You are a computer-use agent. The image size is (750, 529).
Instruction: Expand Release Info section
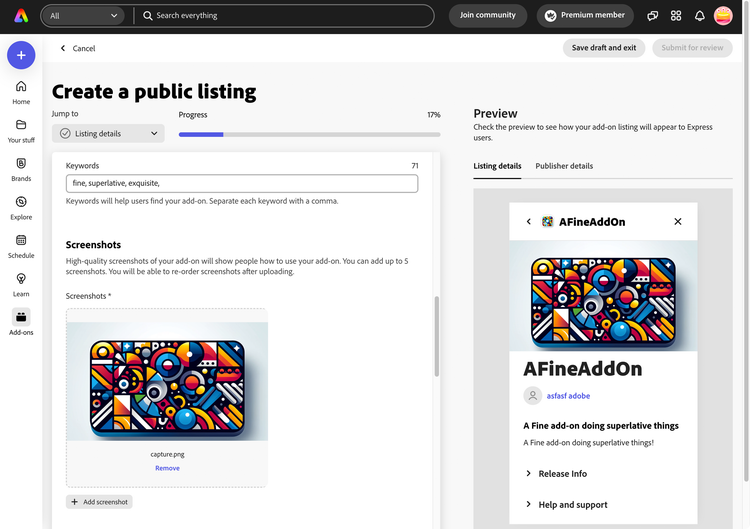(x=557, y=474)
